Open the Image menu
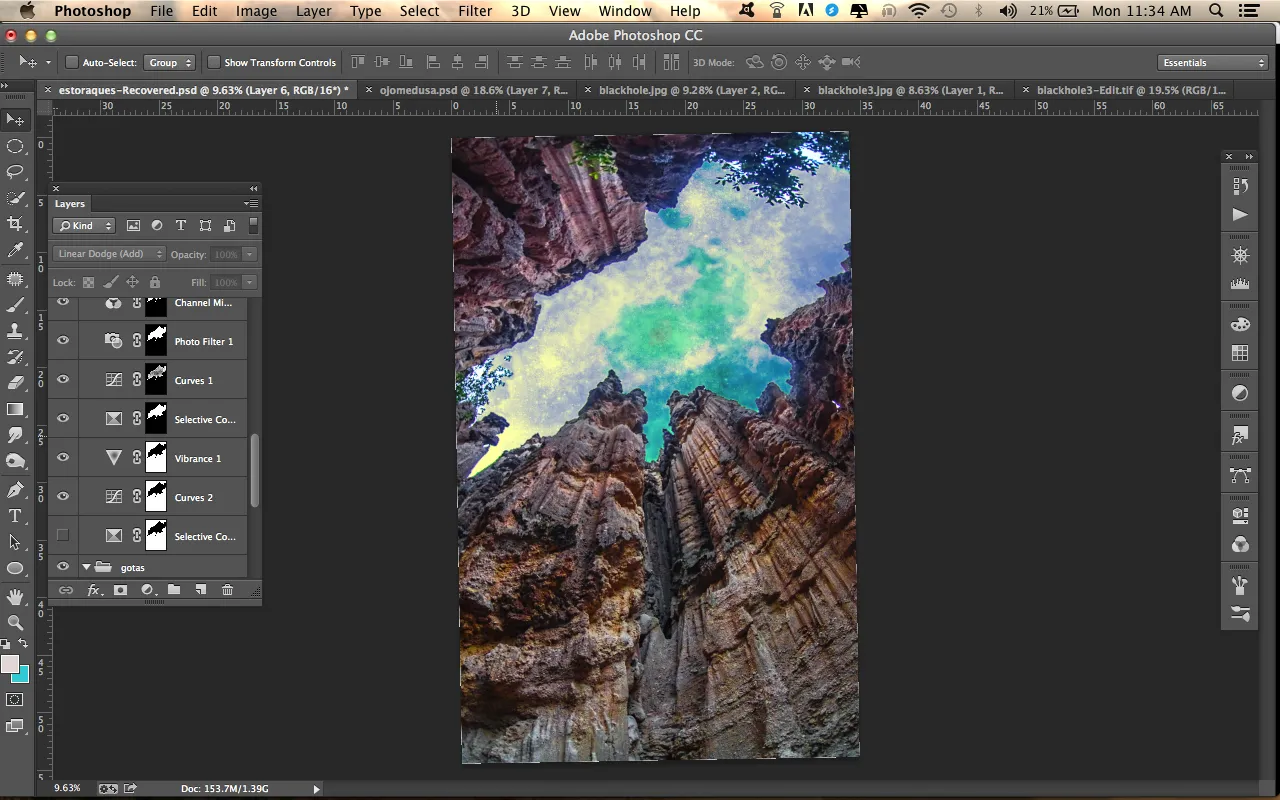The height and width of the screenshot is (800, 1280). coord(256,11)
